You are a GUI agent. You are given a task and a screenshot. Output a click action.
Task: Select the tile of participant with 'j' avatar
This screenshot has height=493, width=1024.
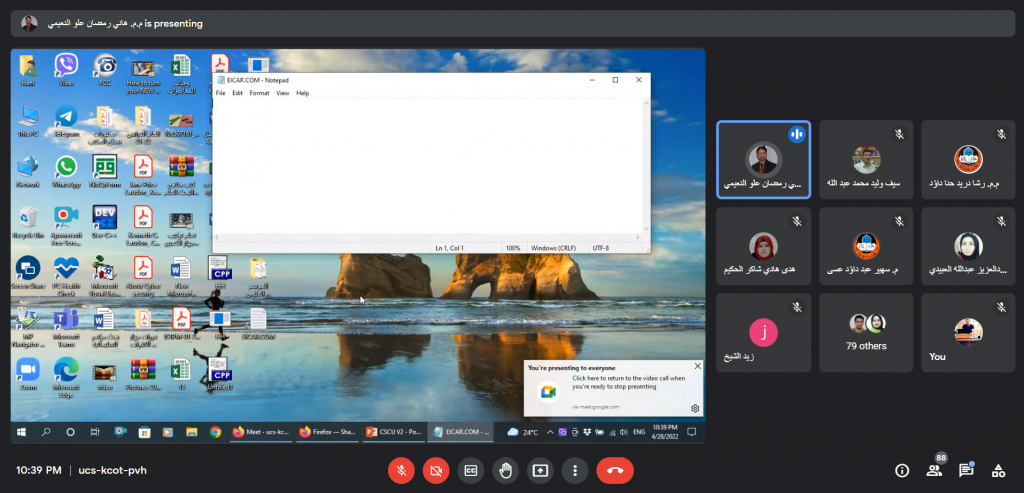click(764, 332)
